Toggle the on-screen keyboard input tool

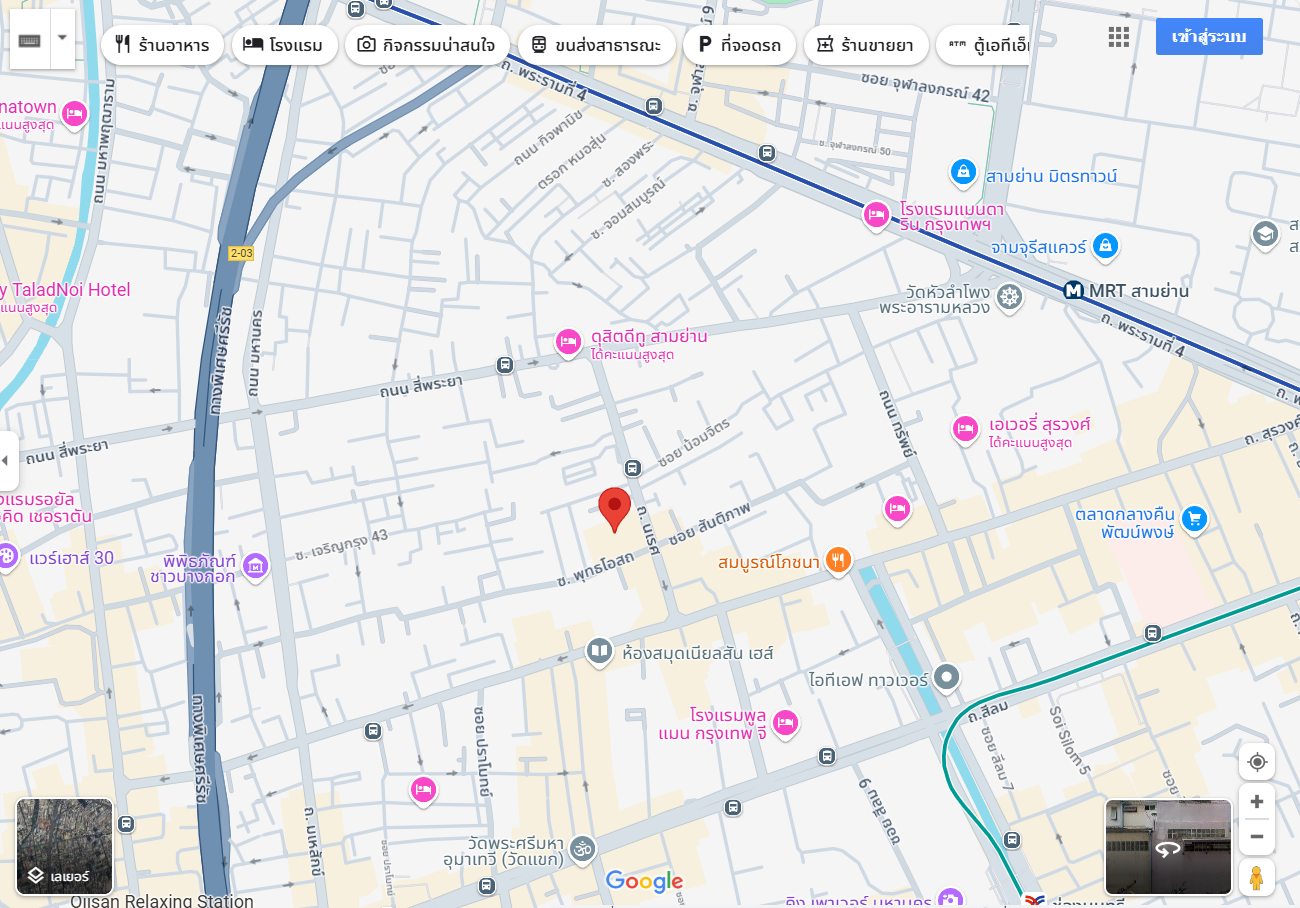point(30,39)
